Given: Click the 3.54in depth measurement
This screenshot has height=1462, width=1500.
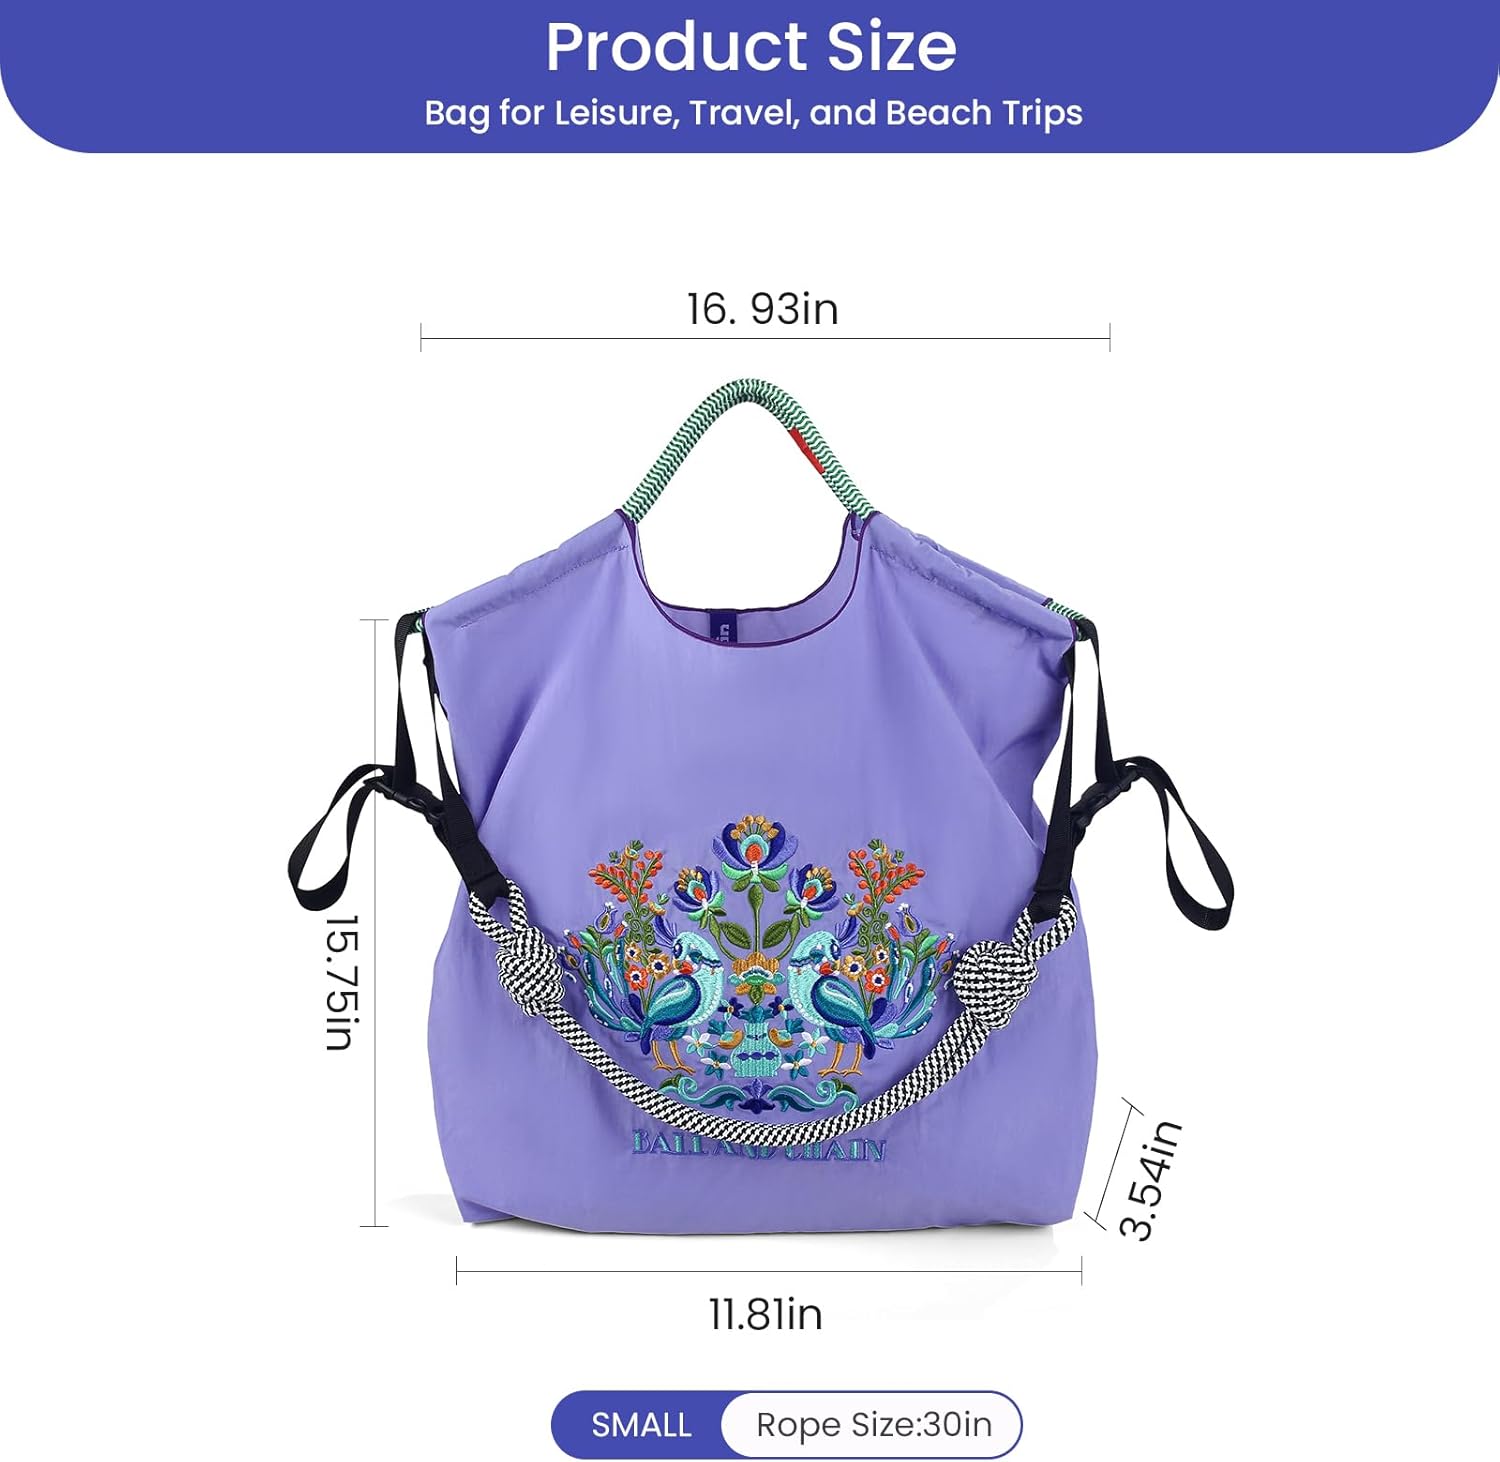Looking at the screenshot, I should pos(1150,1180).
